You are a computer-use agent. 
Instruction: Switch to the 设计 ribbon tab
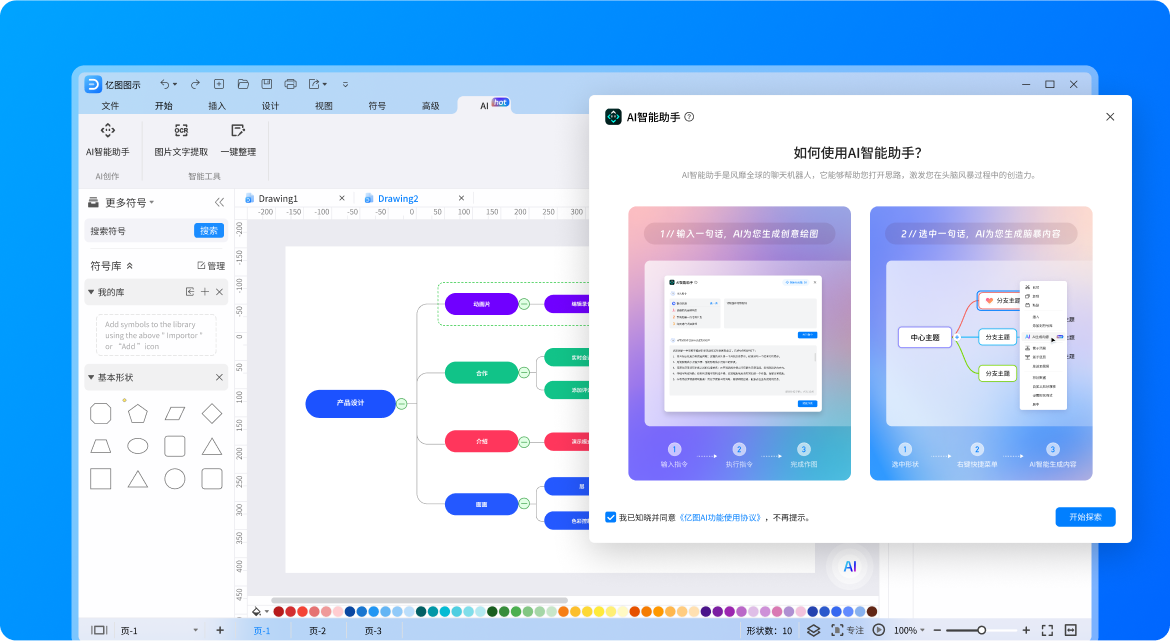[x=270, y=105]
